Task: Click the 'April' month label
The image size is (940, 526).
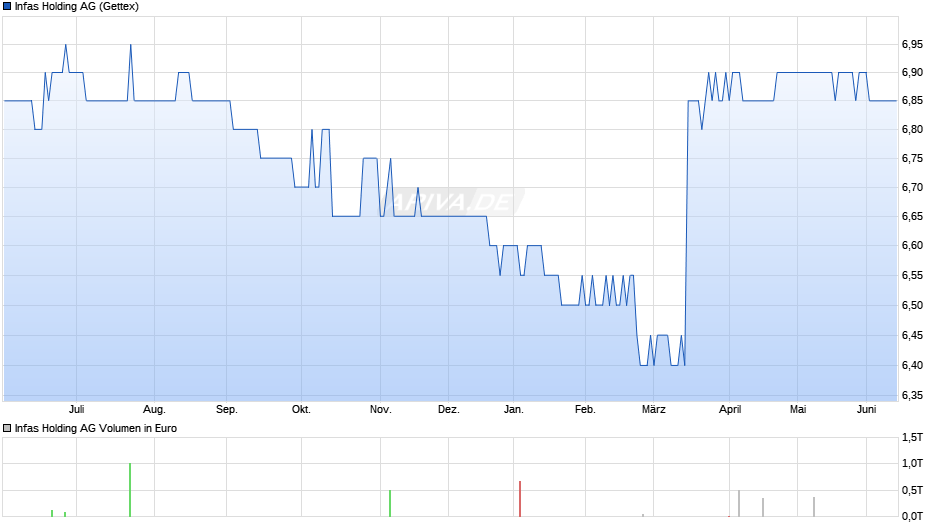Action: pos(730,410)
